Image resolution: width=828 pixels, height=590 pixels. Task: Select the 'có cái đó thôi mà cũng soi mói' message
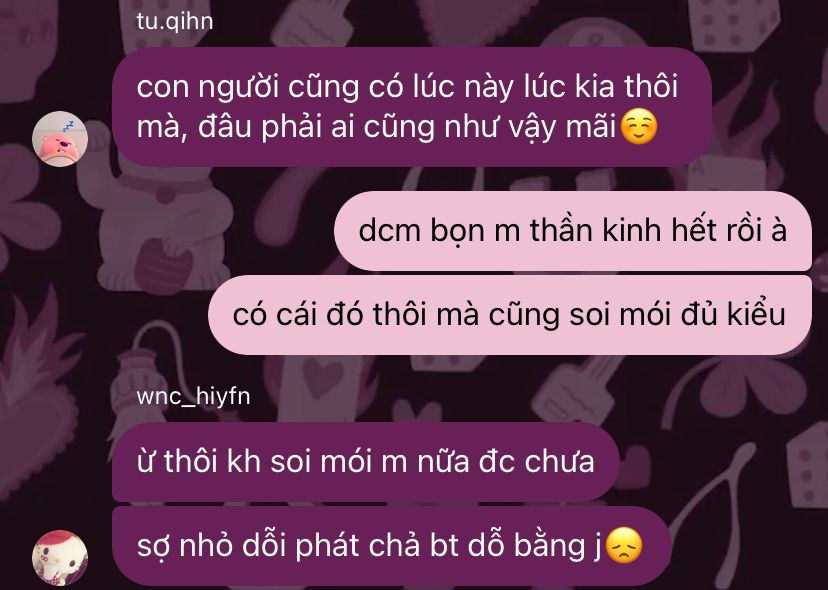coord(510,315)
